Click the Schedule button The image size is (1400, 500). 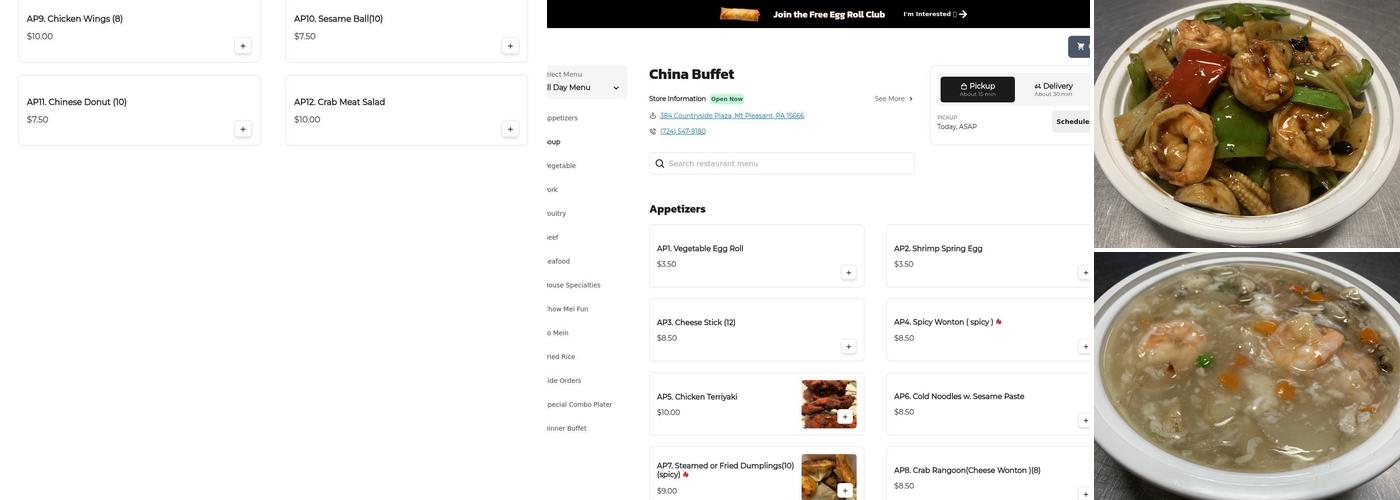(1072, 122)
